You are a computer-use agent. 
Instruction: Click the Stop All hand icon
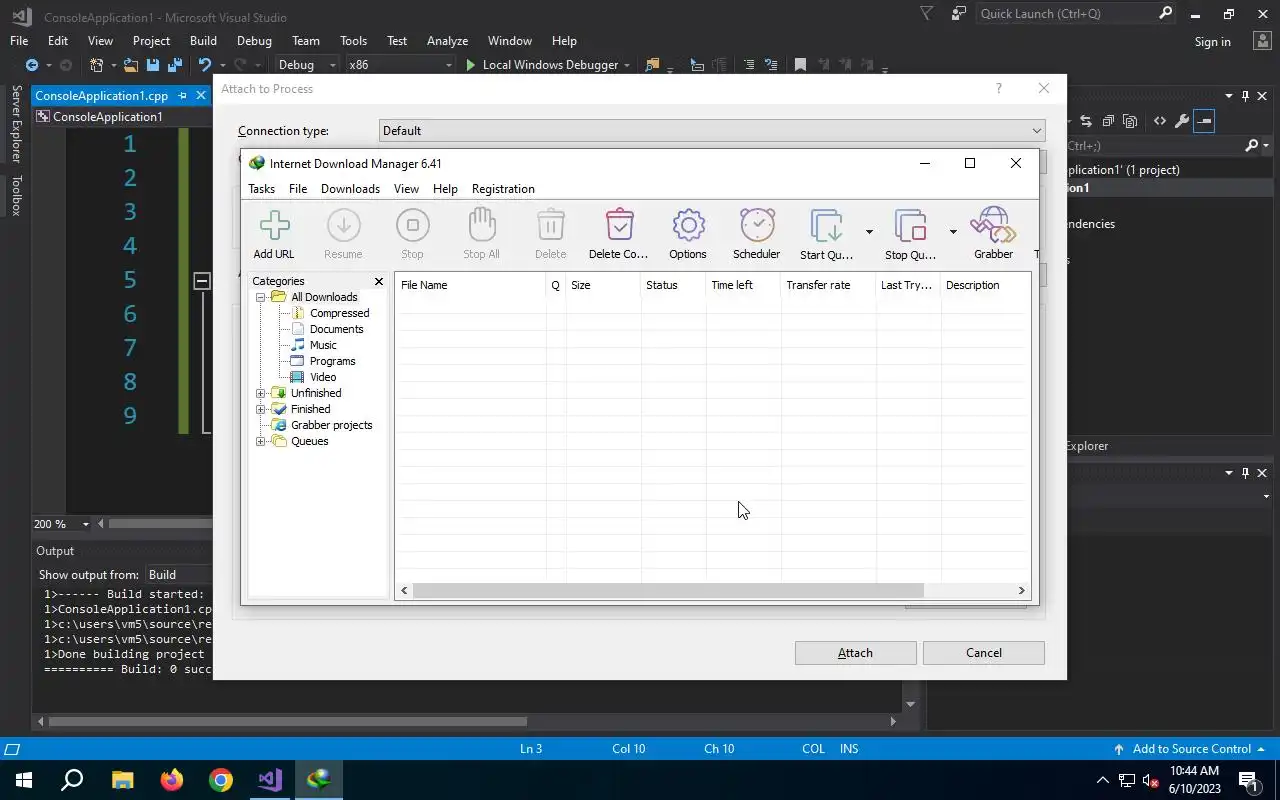pos(481,226)
